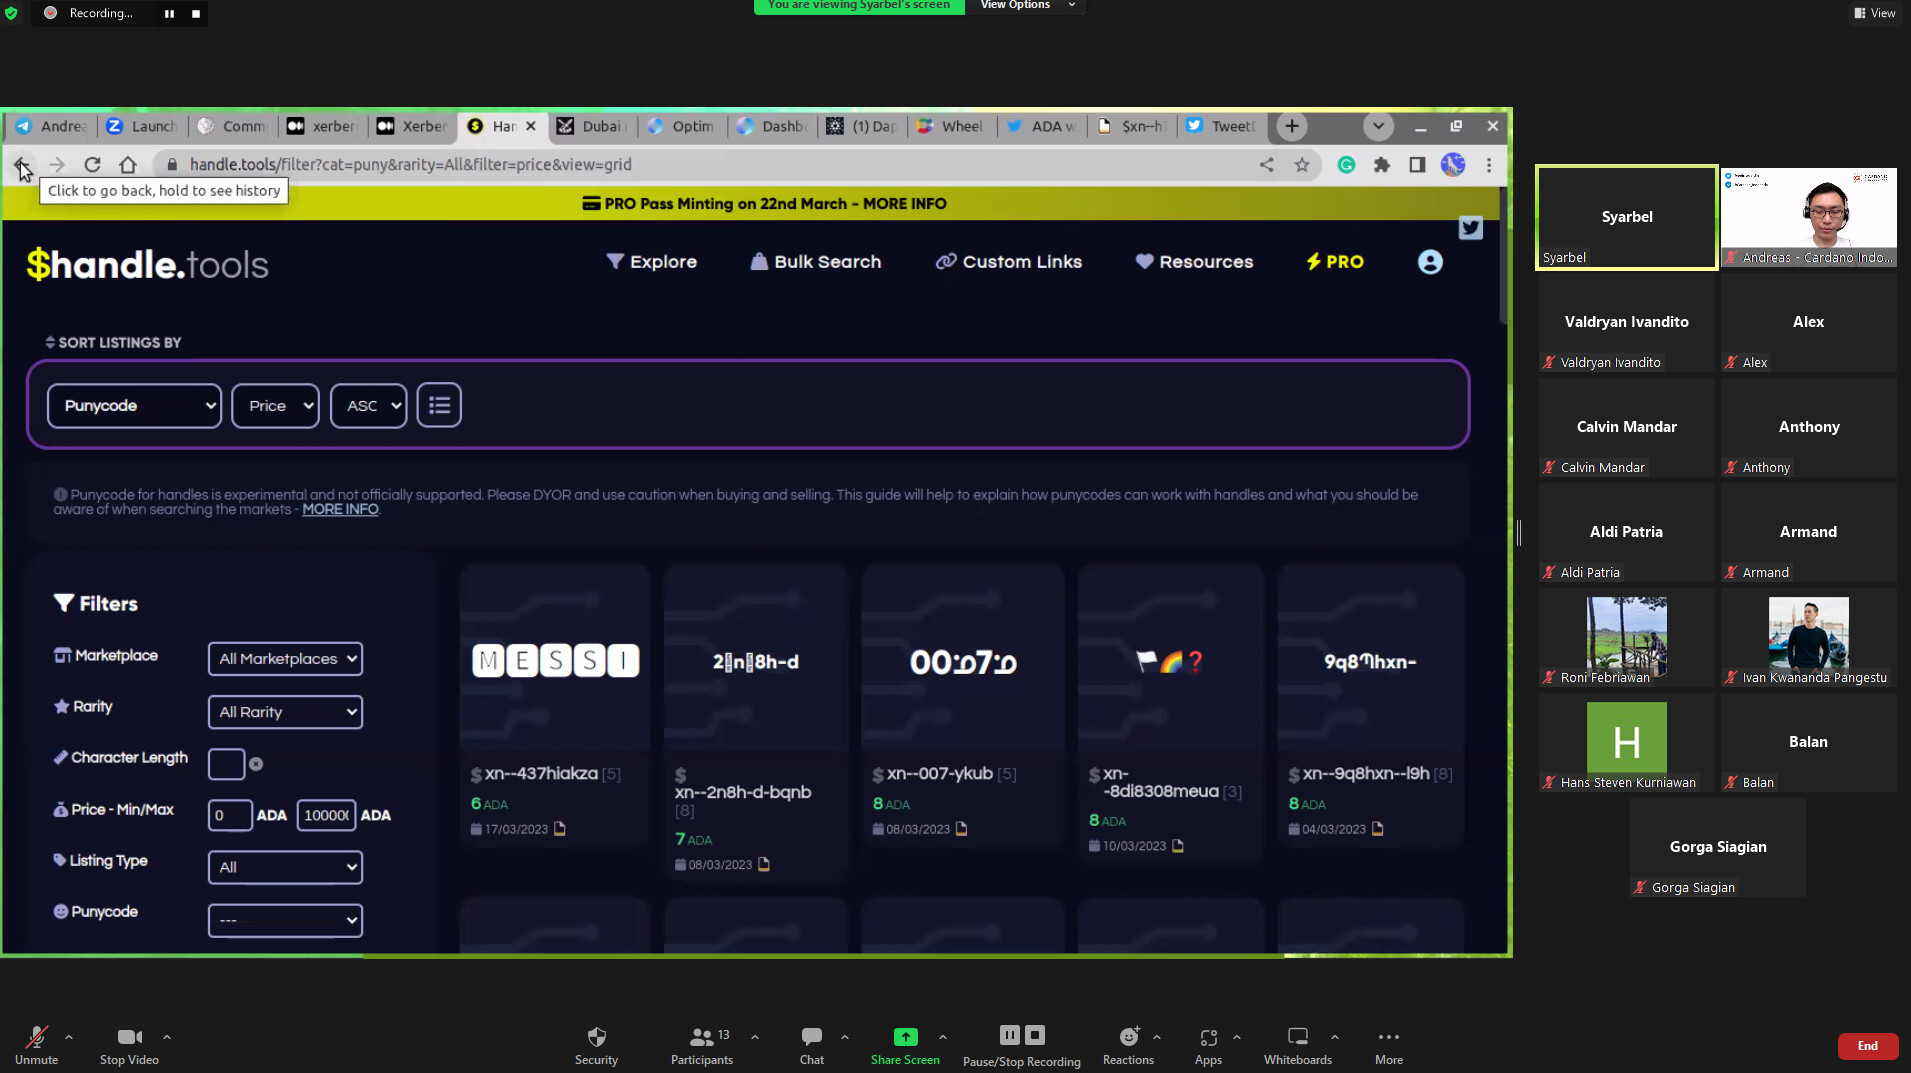
Task: Pause recording from the top indicator
Action: pos(169,13)
